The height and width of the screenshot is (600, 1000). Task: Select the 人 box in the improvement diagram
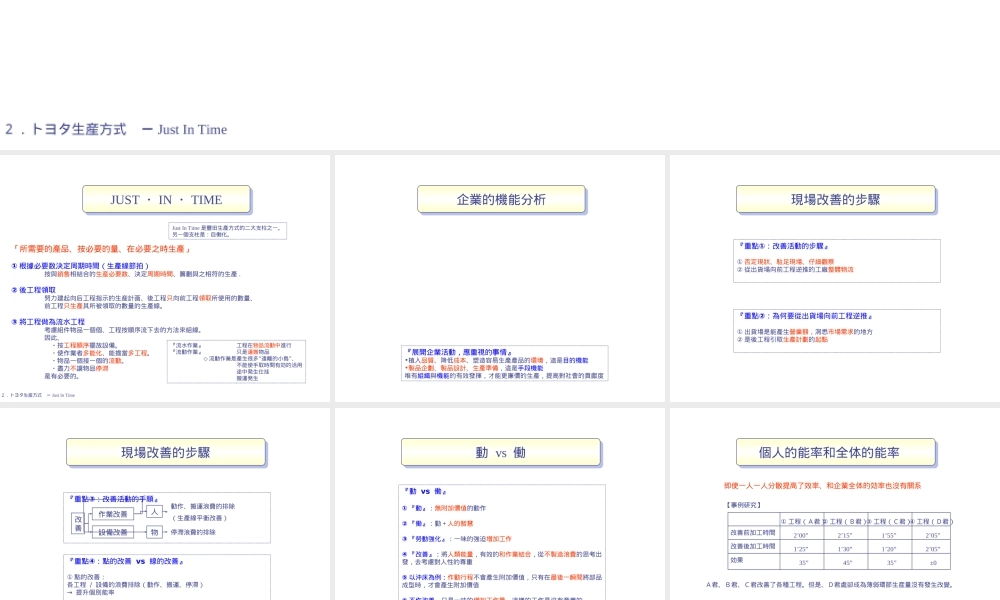154,511
